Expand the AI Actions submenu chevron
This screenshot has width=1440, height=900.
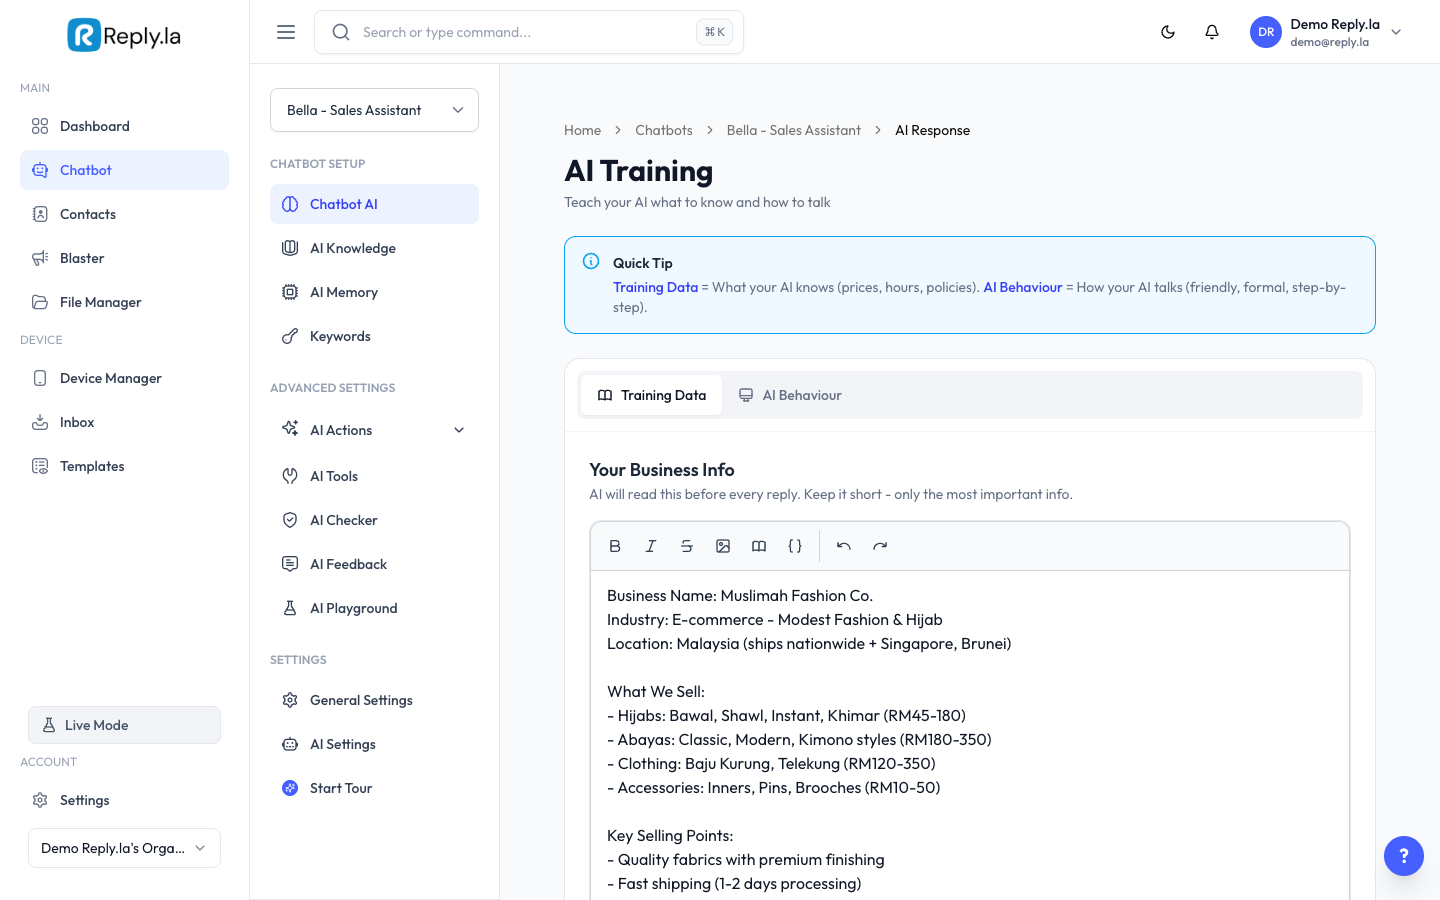[x=459, y=430]
